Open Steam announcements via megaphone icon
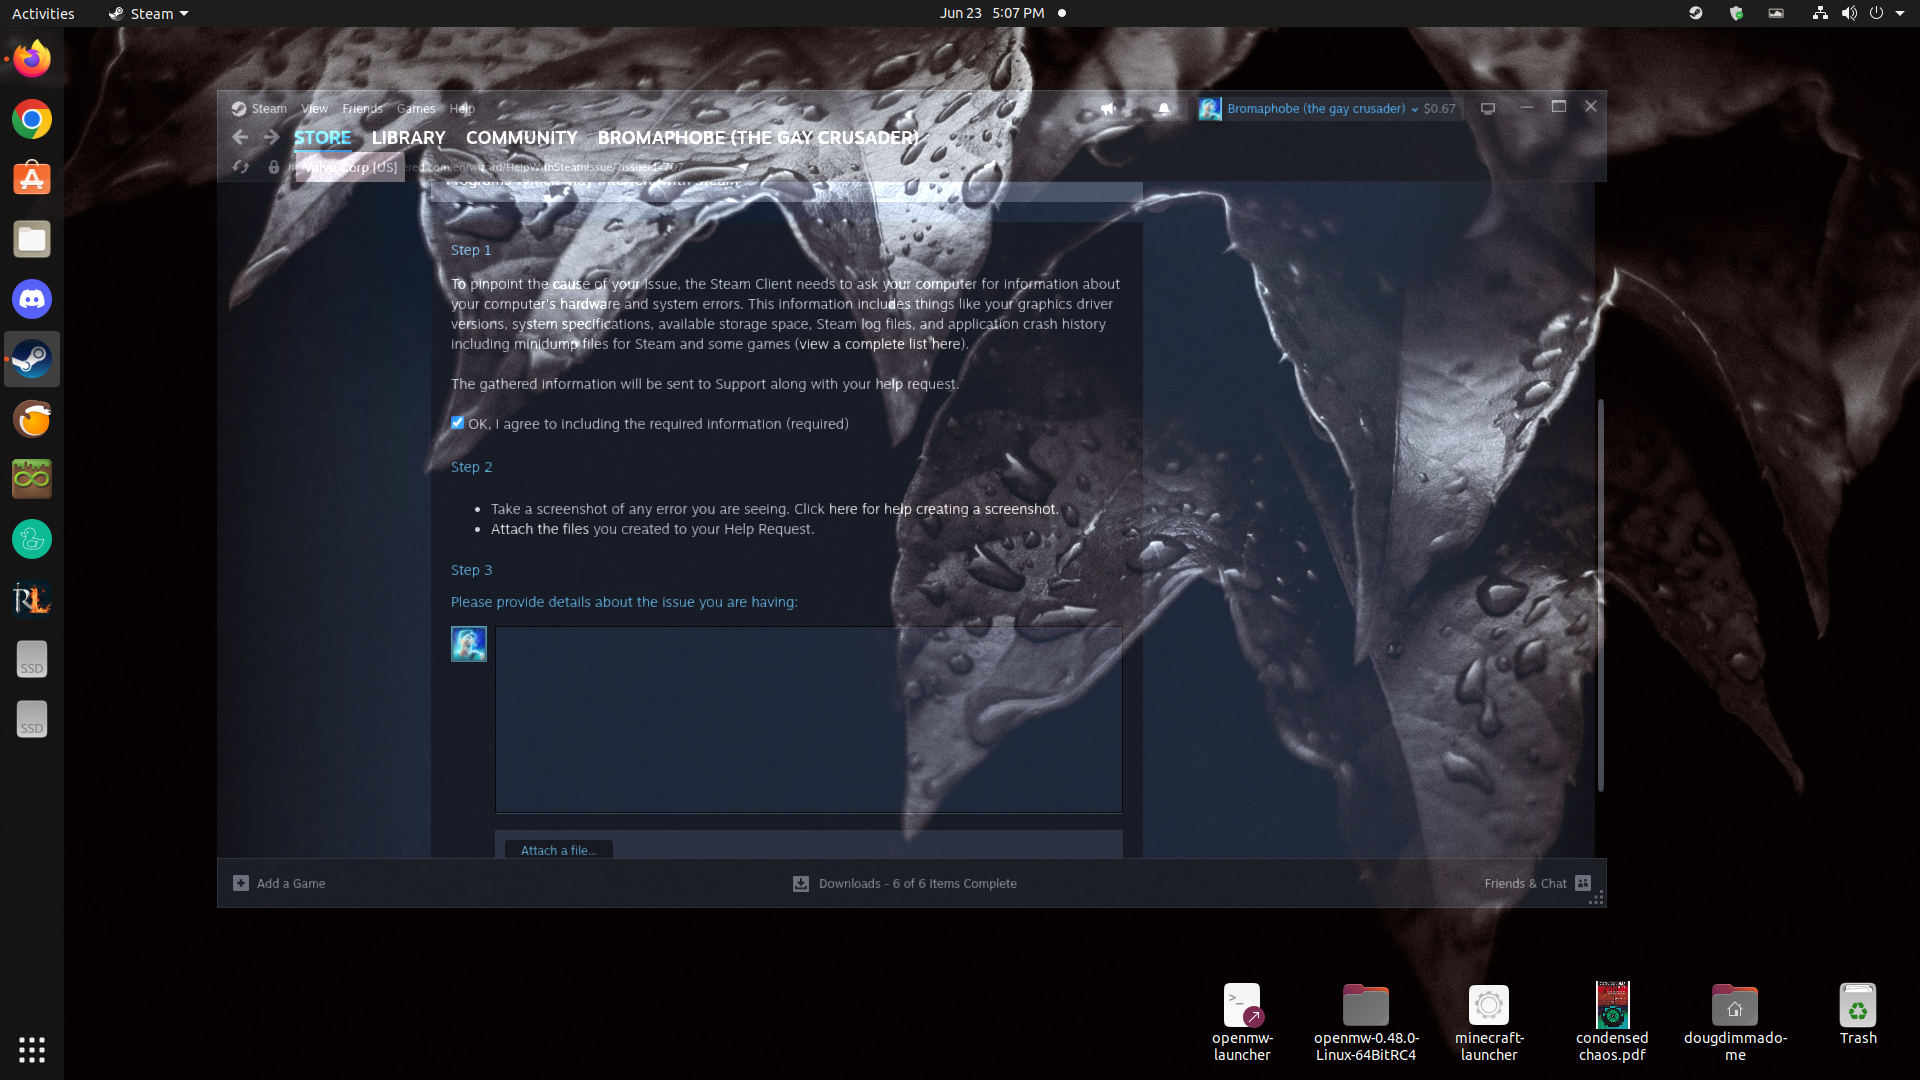 pyautogui.click(x=1108, y=108)
